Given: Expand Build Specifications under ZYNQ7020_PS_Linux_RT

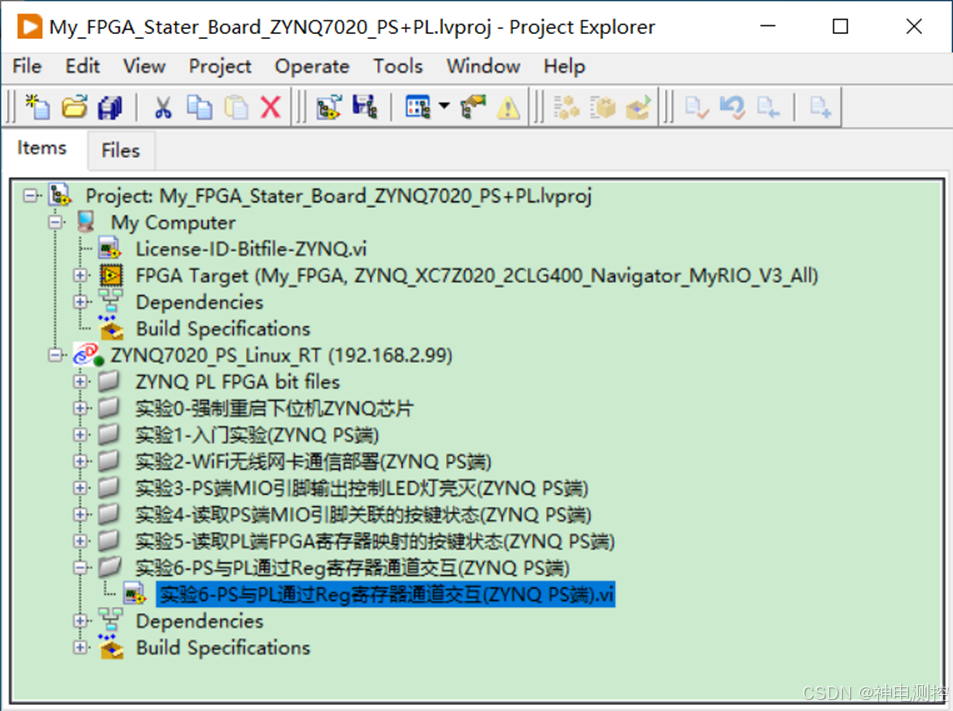Looking at the screenshot, I should [80, 647].
